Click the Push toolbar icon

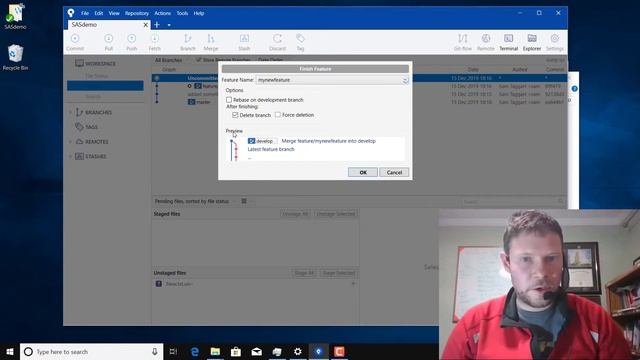(x=131, y=42)
